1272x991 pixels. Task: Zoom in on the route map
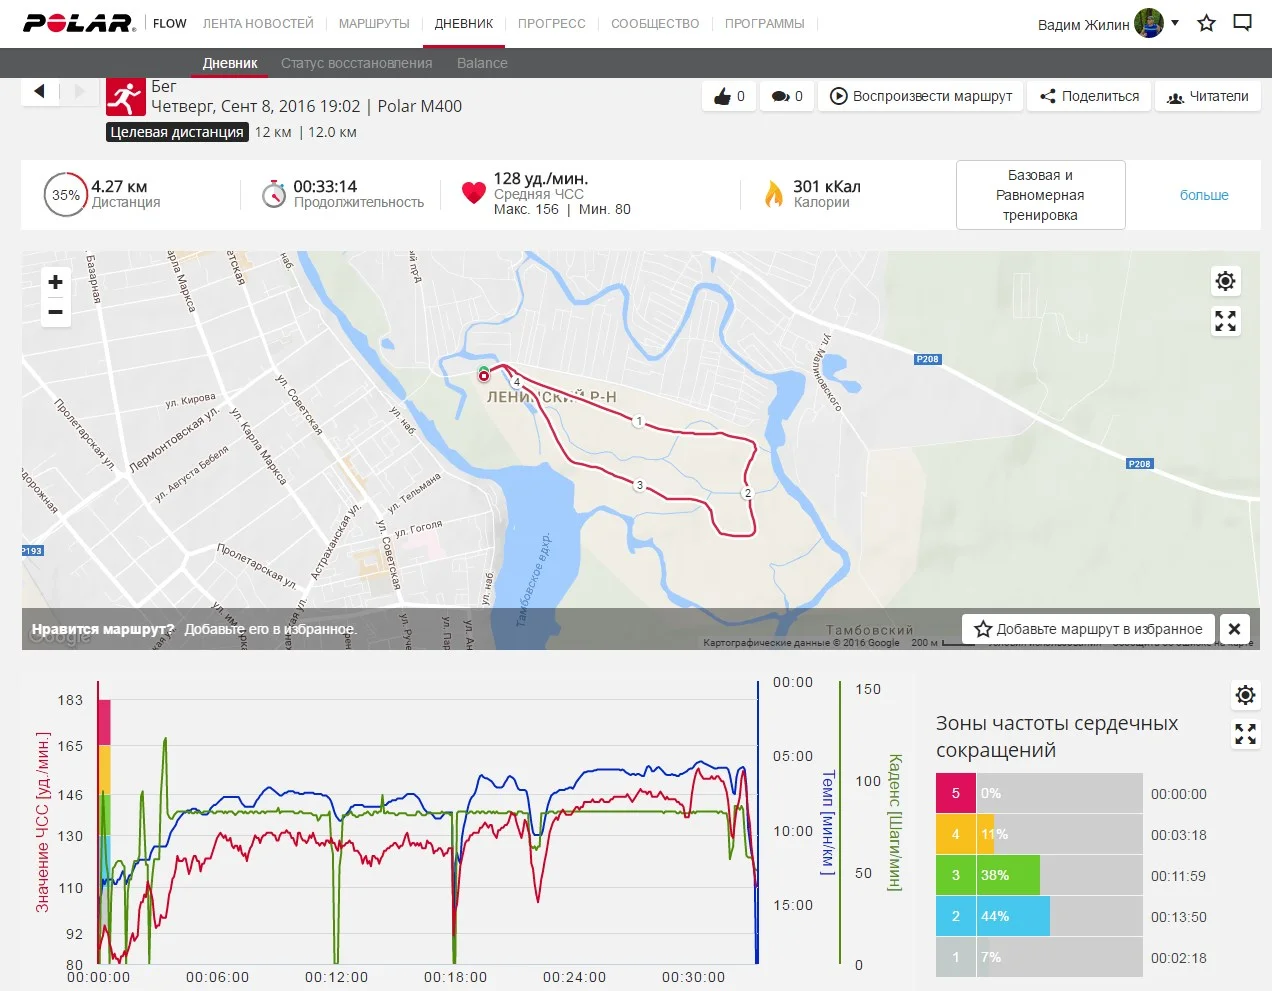tap(56, 282)
